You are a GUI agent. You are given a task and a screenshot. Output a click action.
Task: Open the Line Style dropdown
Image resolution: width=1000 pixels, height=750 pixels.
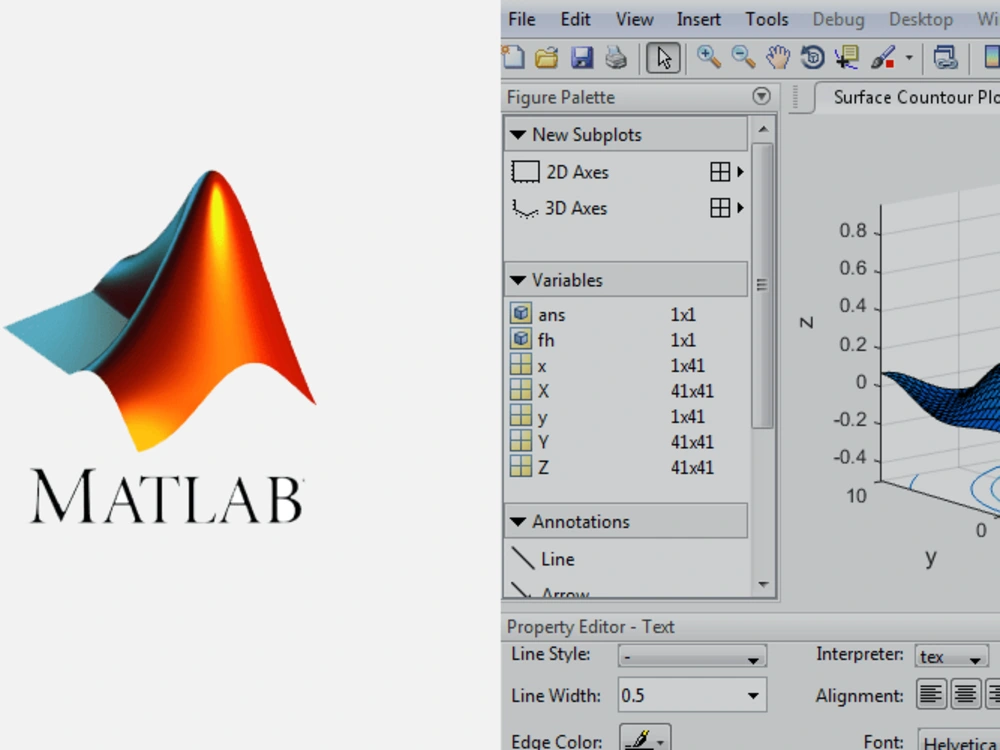[x=692, y=656]
